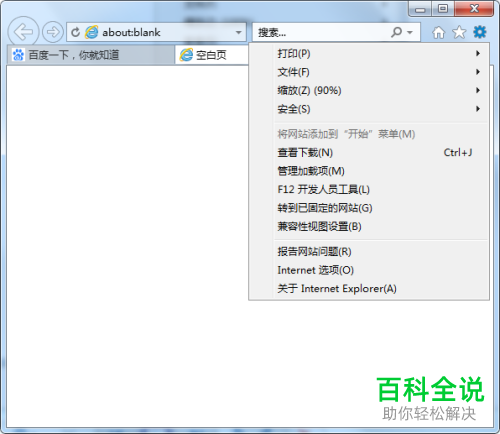Switch to the 百度一下，你就知道 tab
Viewport: 500px width, 434px height.
pos(91,55)
